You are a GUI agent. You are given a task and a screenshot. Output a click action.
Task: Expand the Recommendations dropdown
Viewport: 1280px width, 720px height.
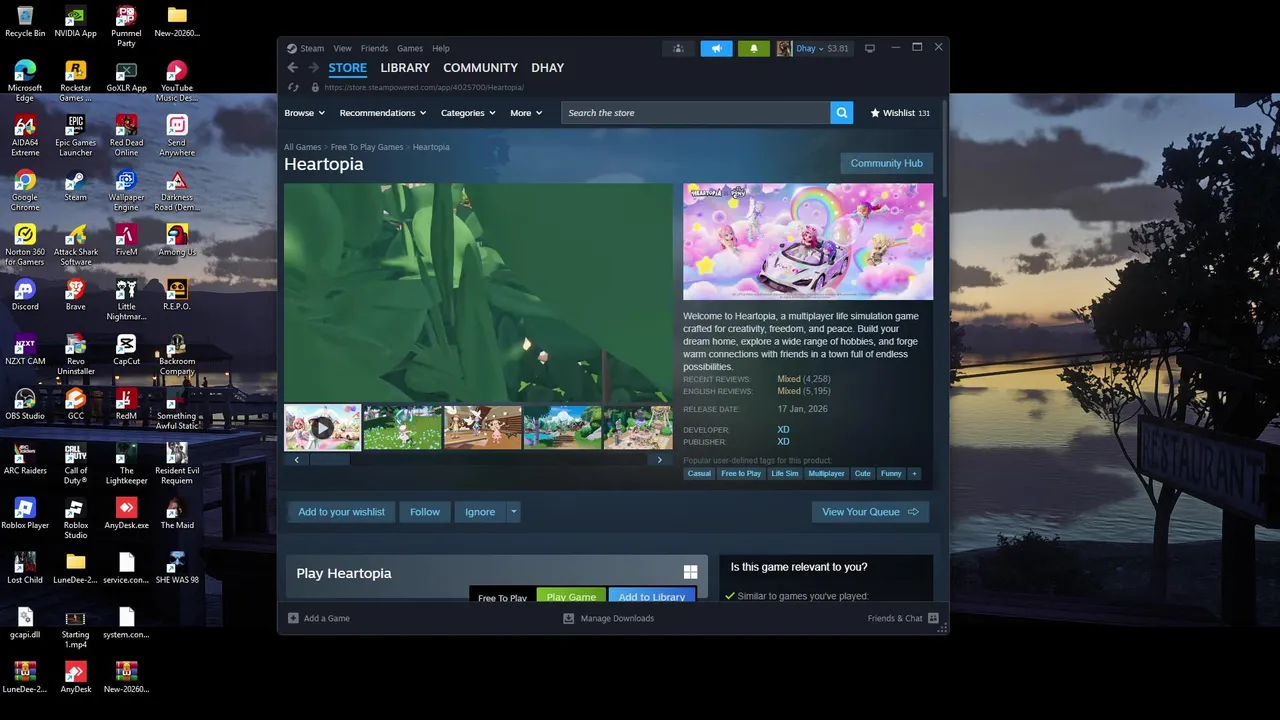[x=383, y=113]
